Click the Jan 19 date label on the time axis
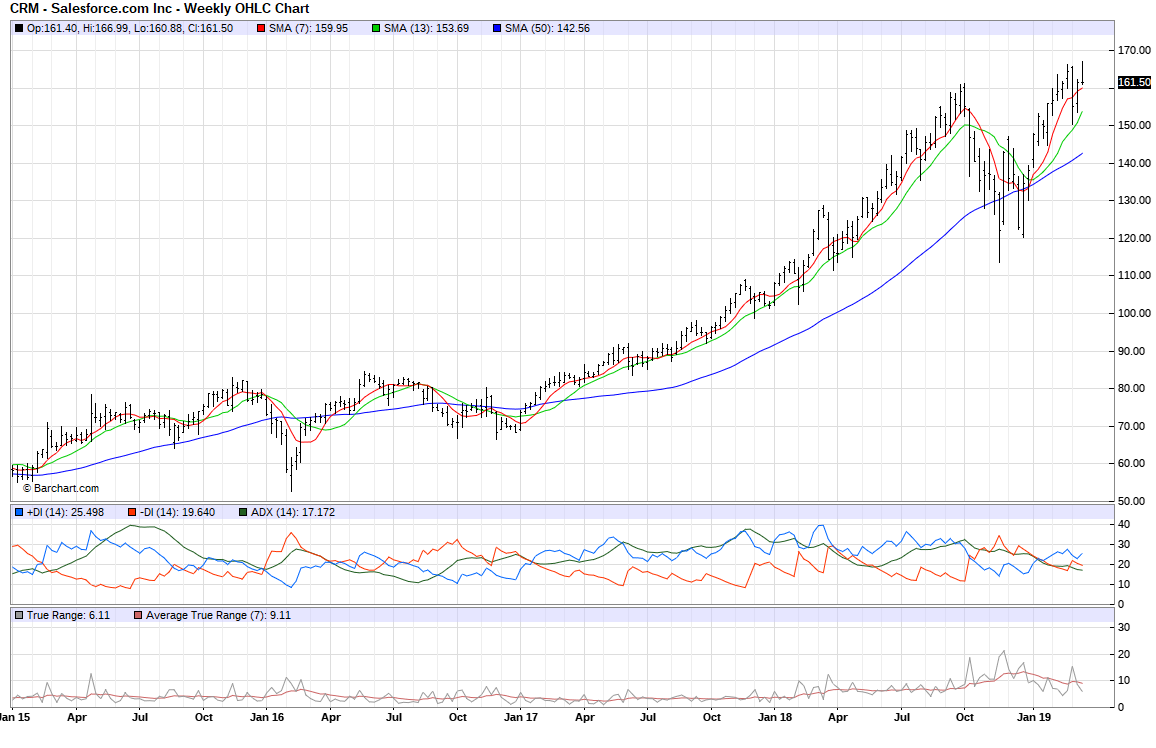Image resolution: width=1156 pixels, height=748 pixels. 1032,717
